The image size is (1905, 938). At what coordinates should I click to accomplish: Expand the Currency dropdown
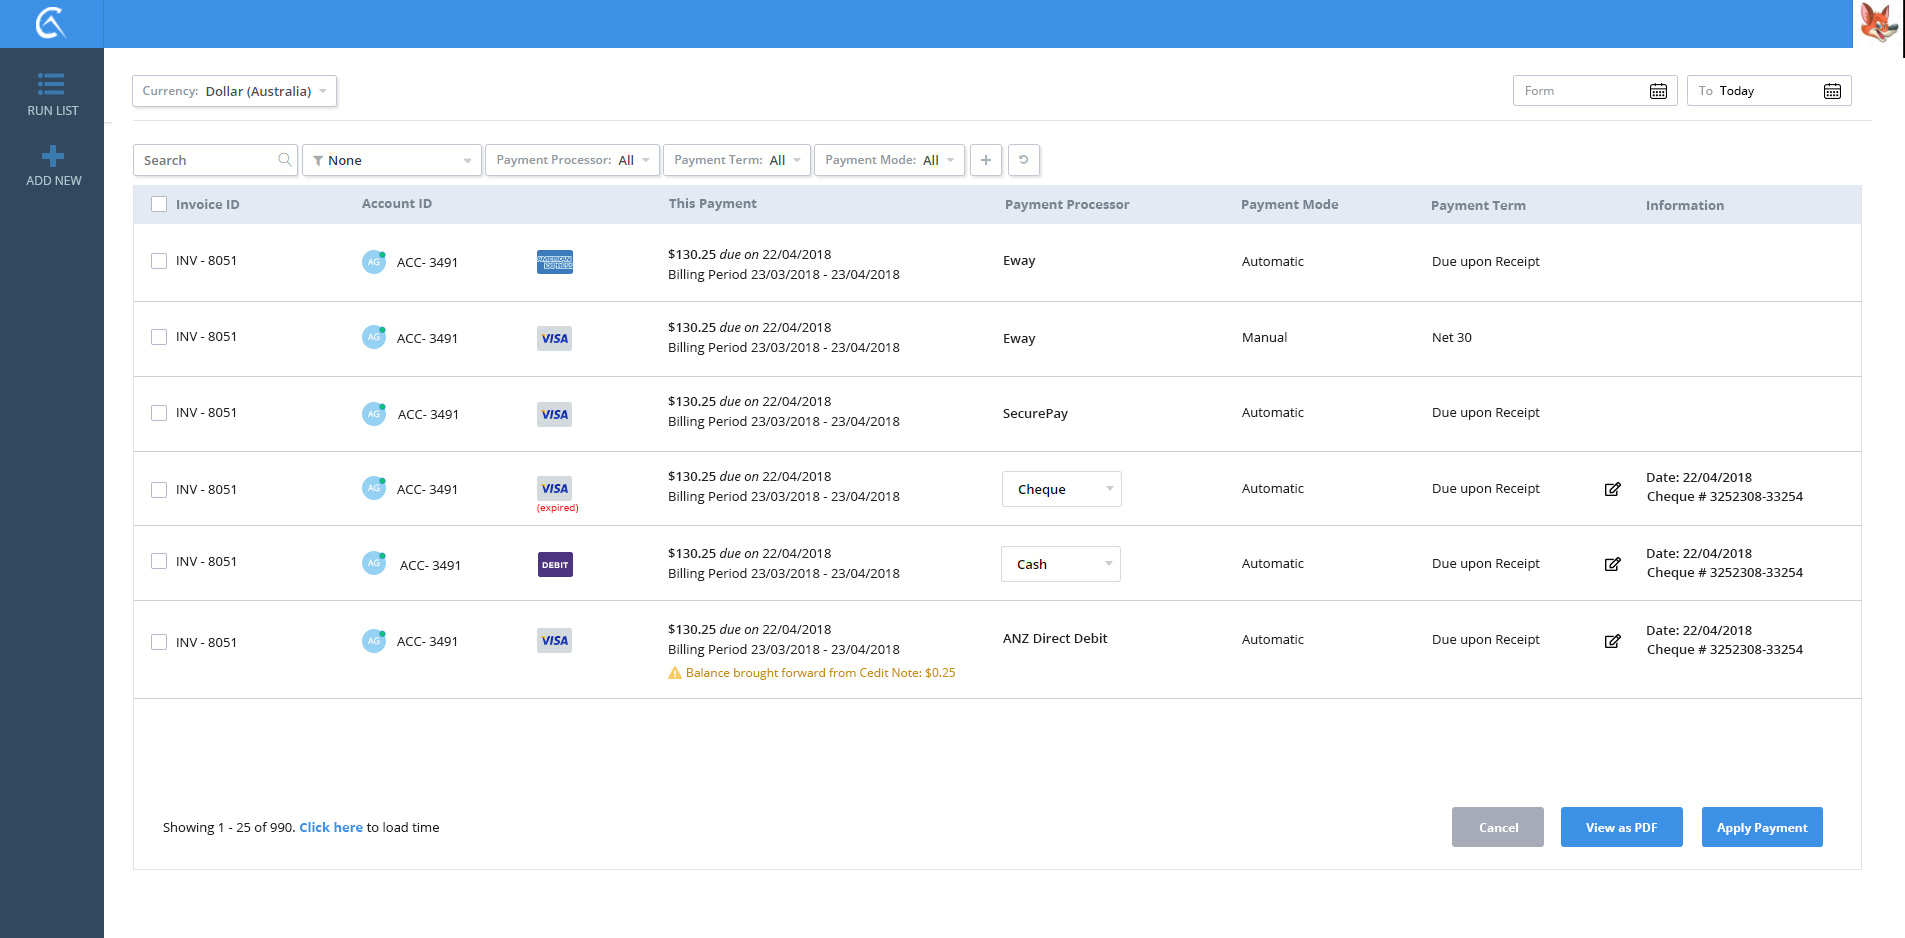pyautogui.click(x=234, y=91)
